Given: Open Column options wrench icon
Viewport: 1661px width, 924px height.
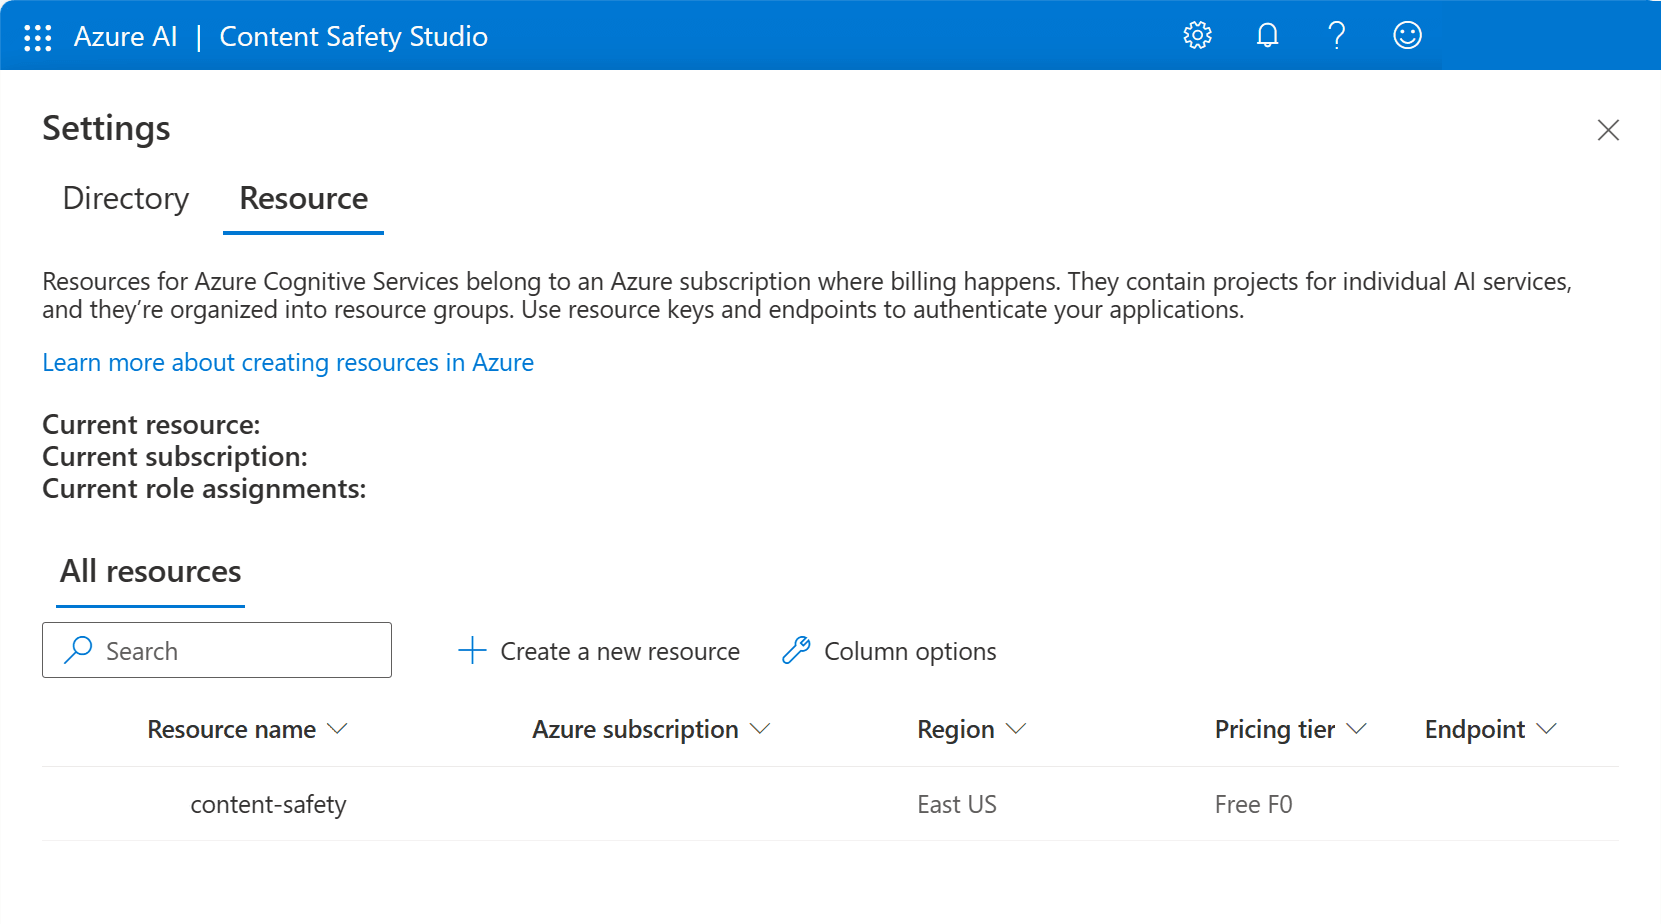Looking at the screenshot, I should (796, 651).
